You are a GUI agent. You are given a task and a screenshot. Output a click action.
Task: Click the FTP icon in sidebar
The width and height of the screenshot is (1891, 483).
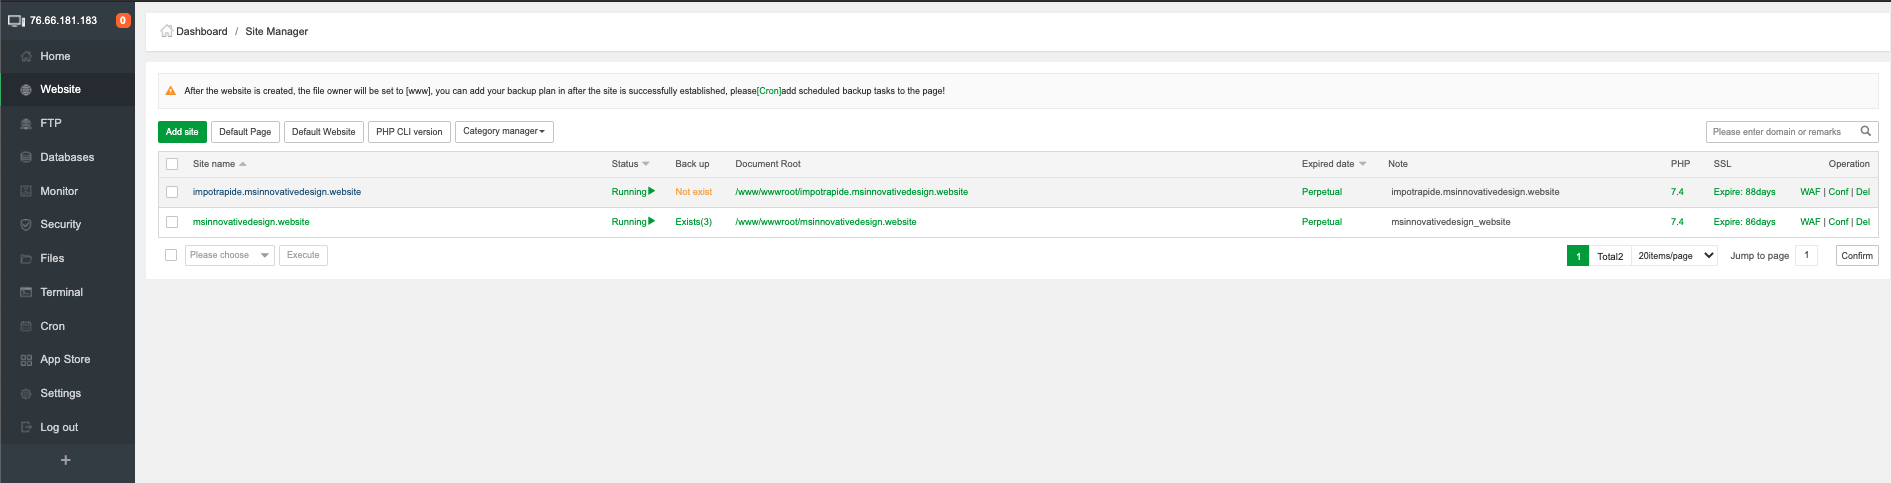coord(26,124)
